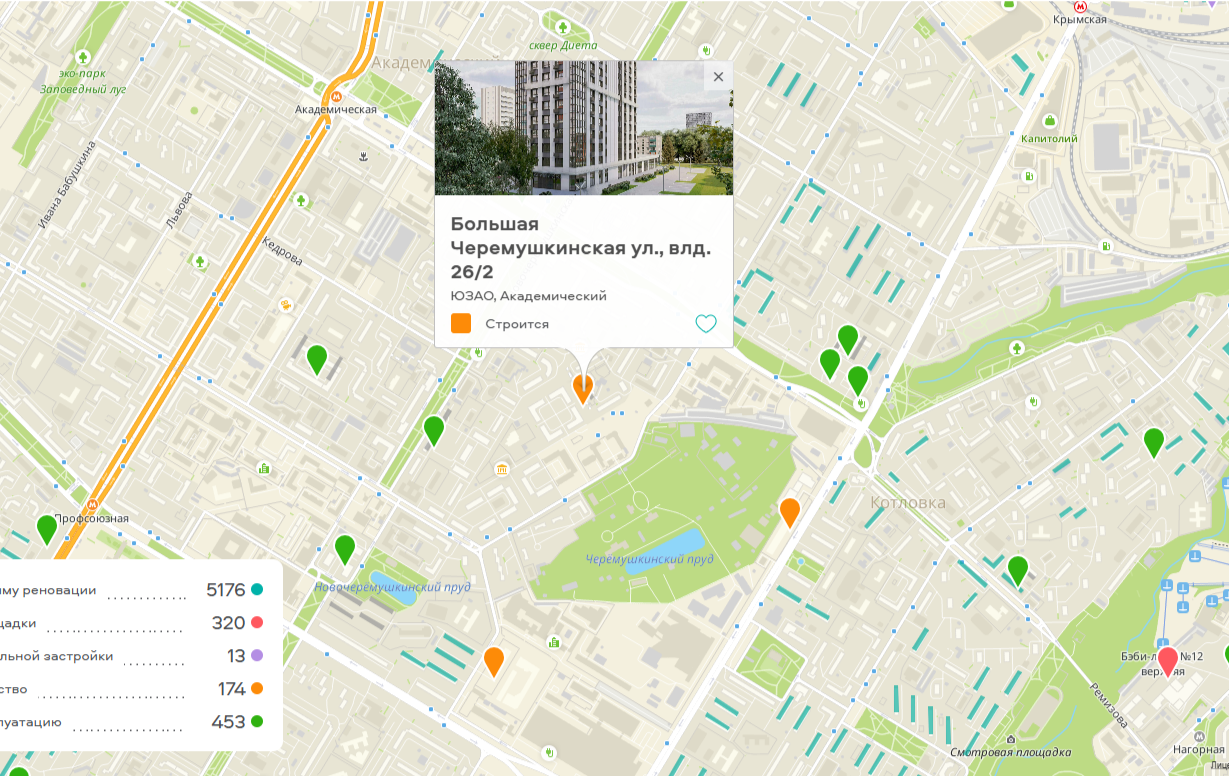
Task: Click the teal dot beside 5176 in legend
Action: pos(257,590)
